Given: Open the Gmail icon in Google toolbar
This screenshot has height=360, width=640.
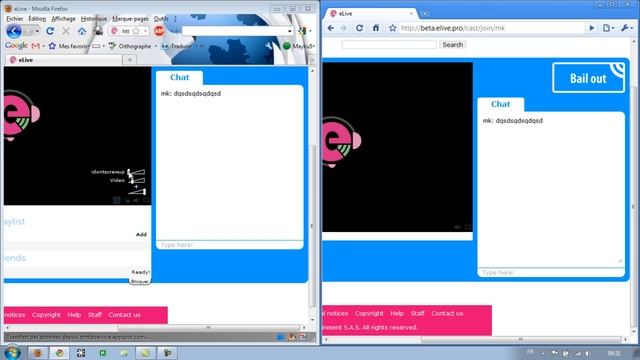Looking at the screenshot, I should pyautogui.click(x=36, y=46).
